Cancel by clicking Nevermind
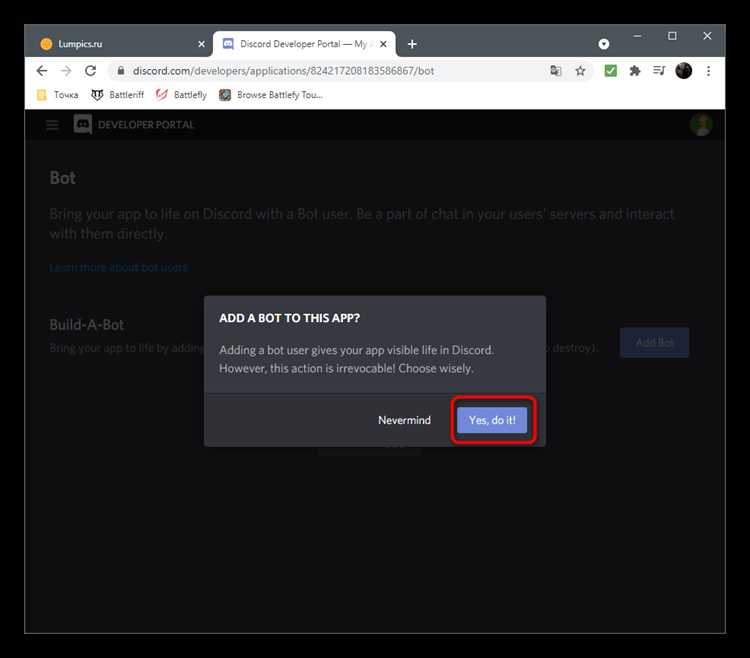 click(404, 420)
